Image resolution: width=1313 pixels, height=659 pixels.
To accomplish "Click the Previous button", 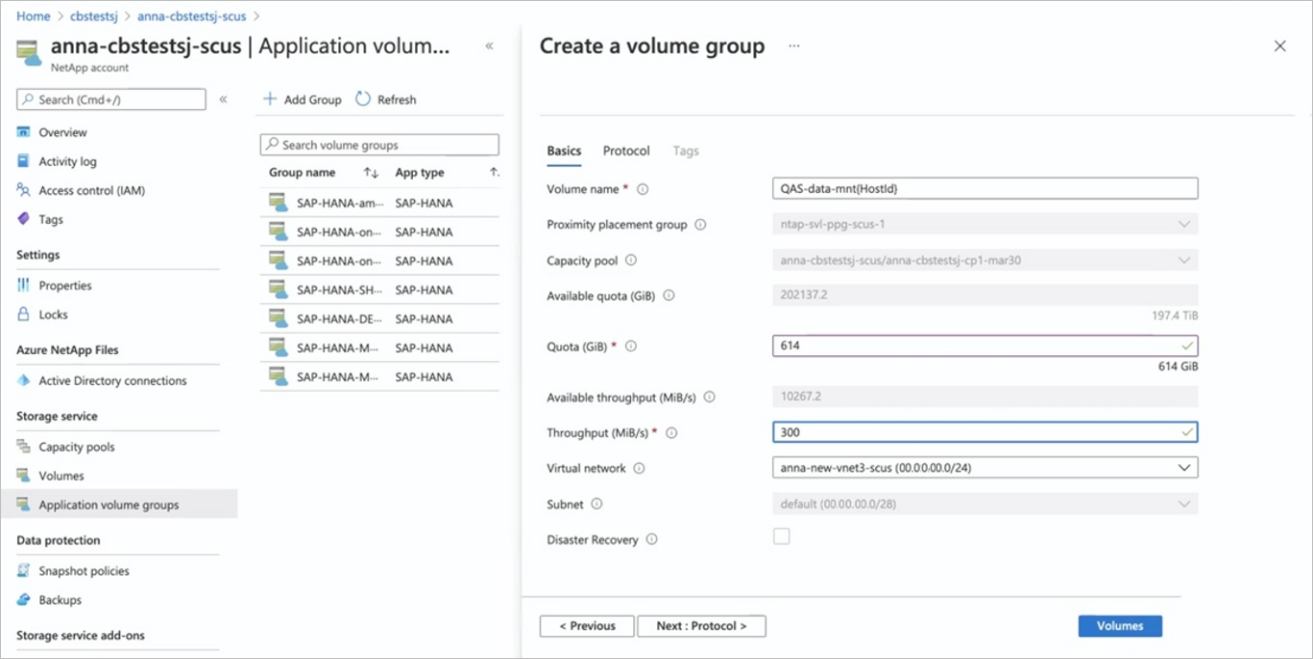I will coord(587,626).
